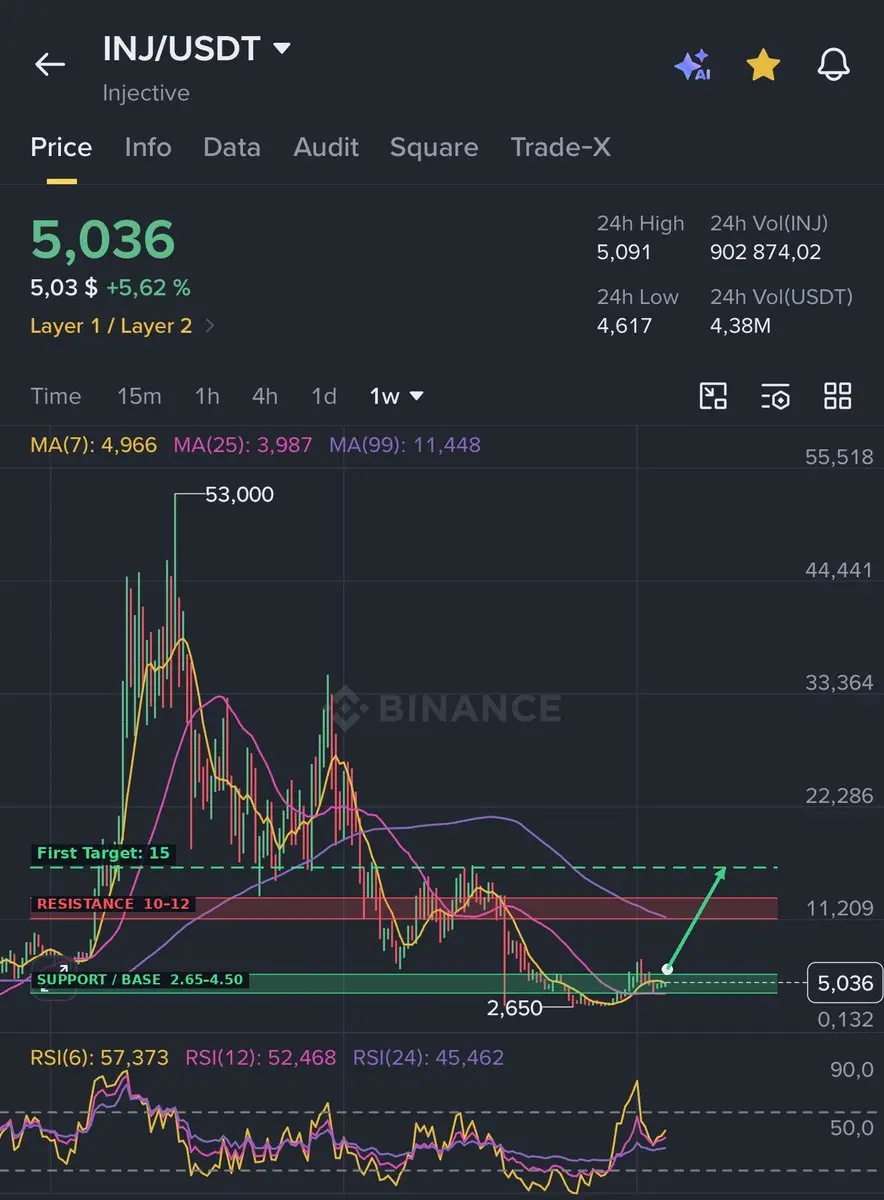Open Layer 1 / Layer 2 category link

122,326
